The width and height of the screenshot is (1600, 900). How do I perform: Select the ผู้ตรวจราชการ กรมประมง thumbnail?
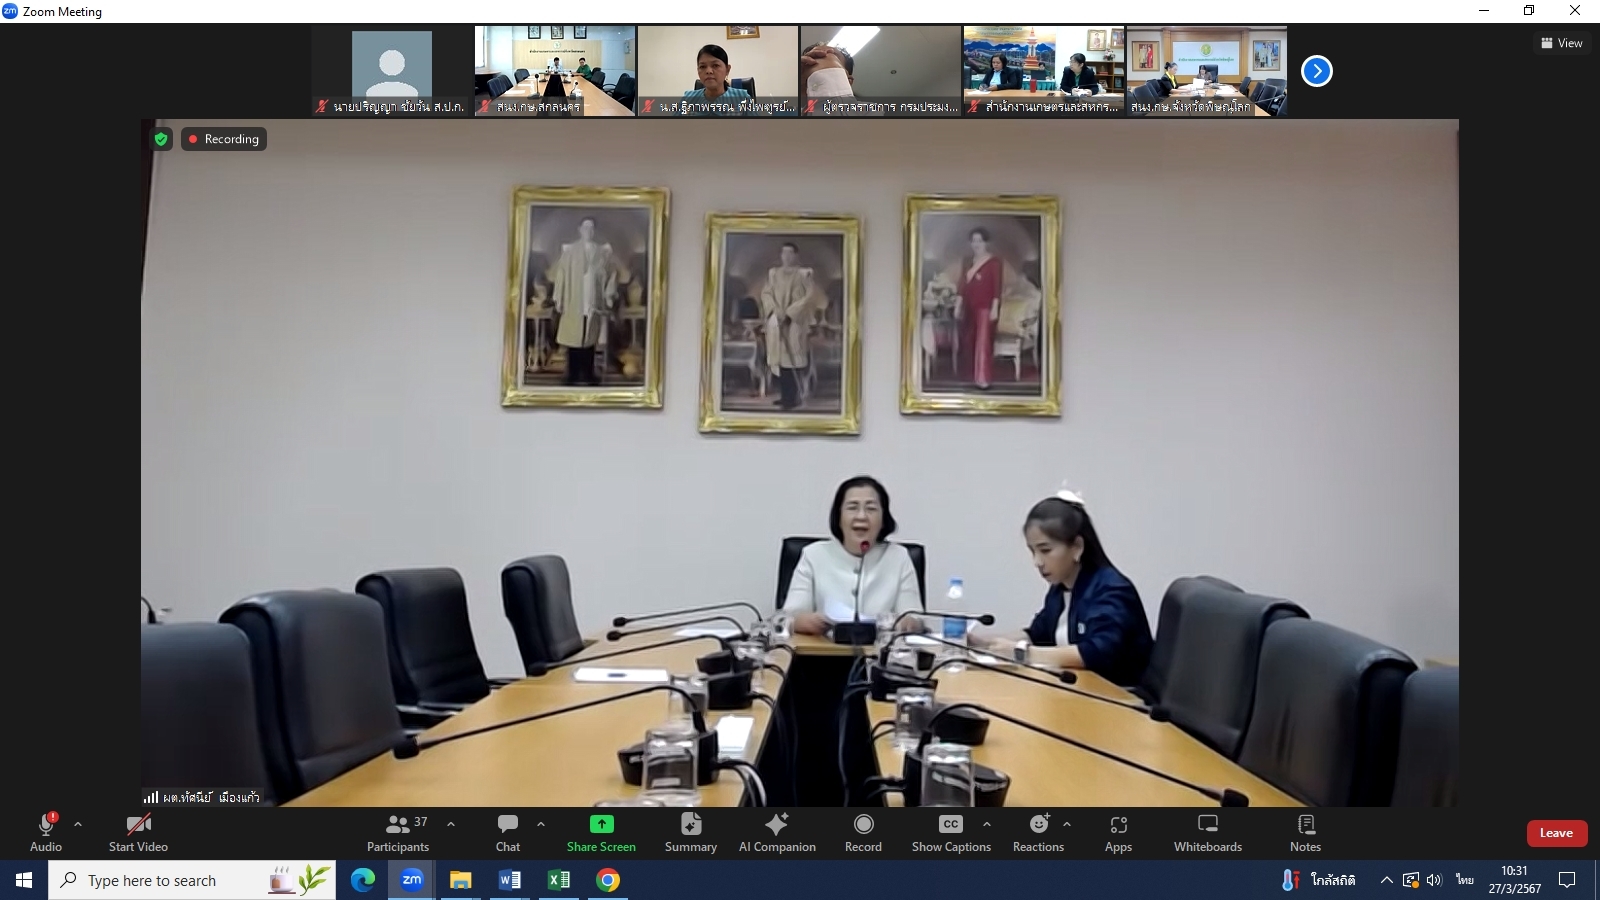pyautogui.click(x=881, y=71)
